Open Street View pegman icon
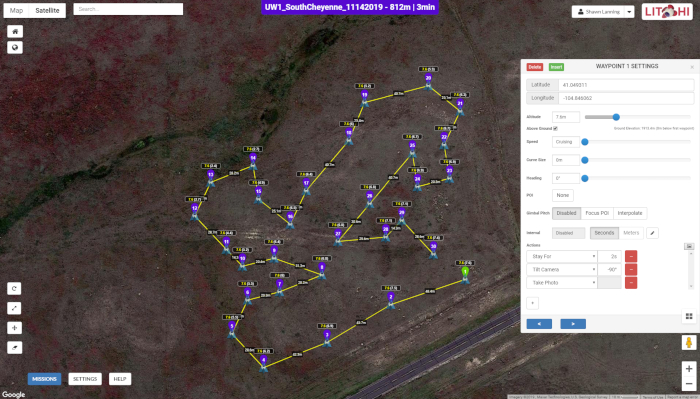Image resolution: width=700 pixels, height=399 pixels. click(689, 342)
